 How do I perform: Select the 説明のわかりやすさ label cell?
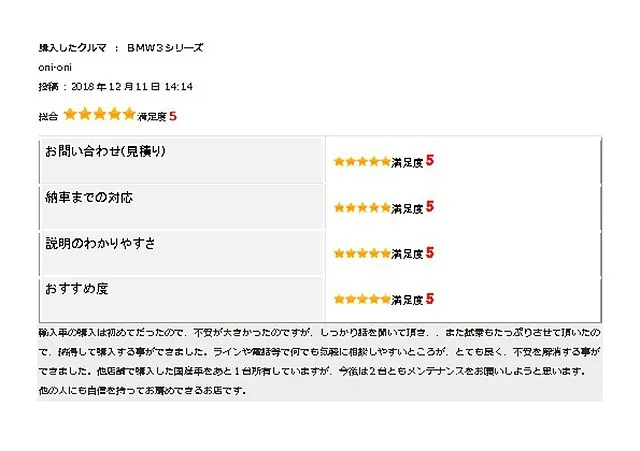pos(182,253)
